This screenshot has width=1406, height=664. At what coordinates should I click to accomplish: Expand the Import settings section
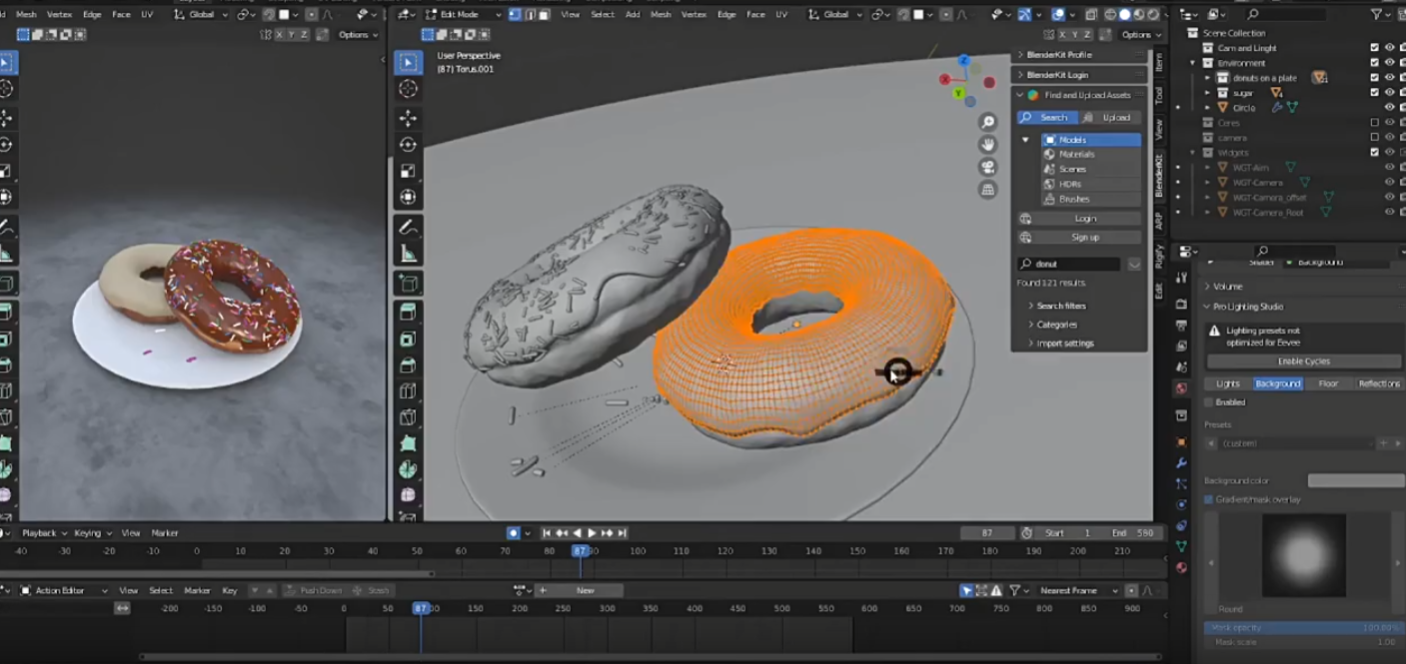pos(1064,343)
